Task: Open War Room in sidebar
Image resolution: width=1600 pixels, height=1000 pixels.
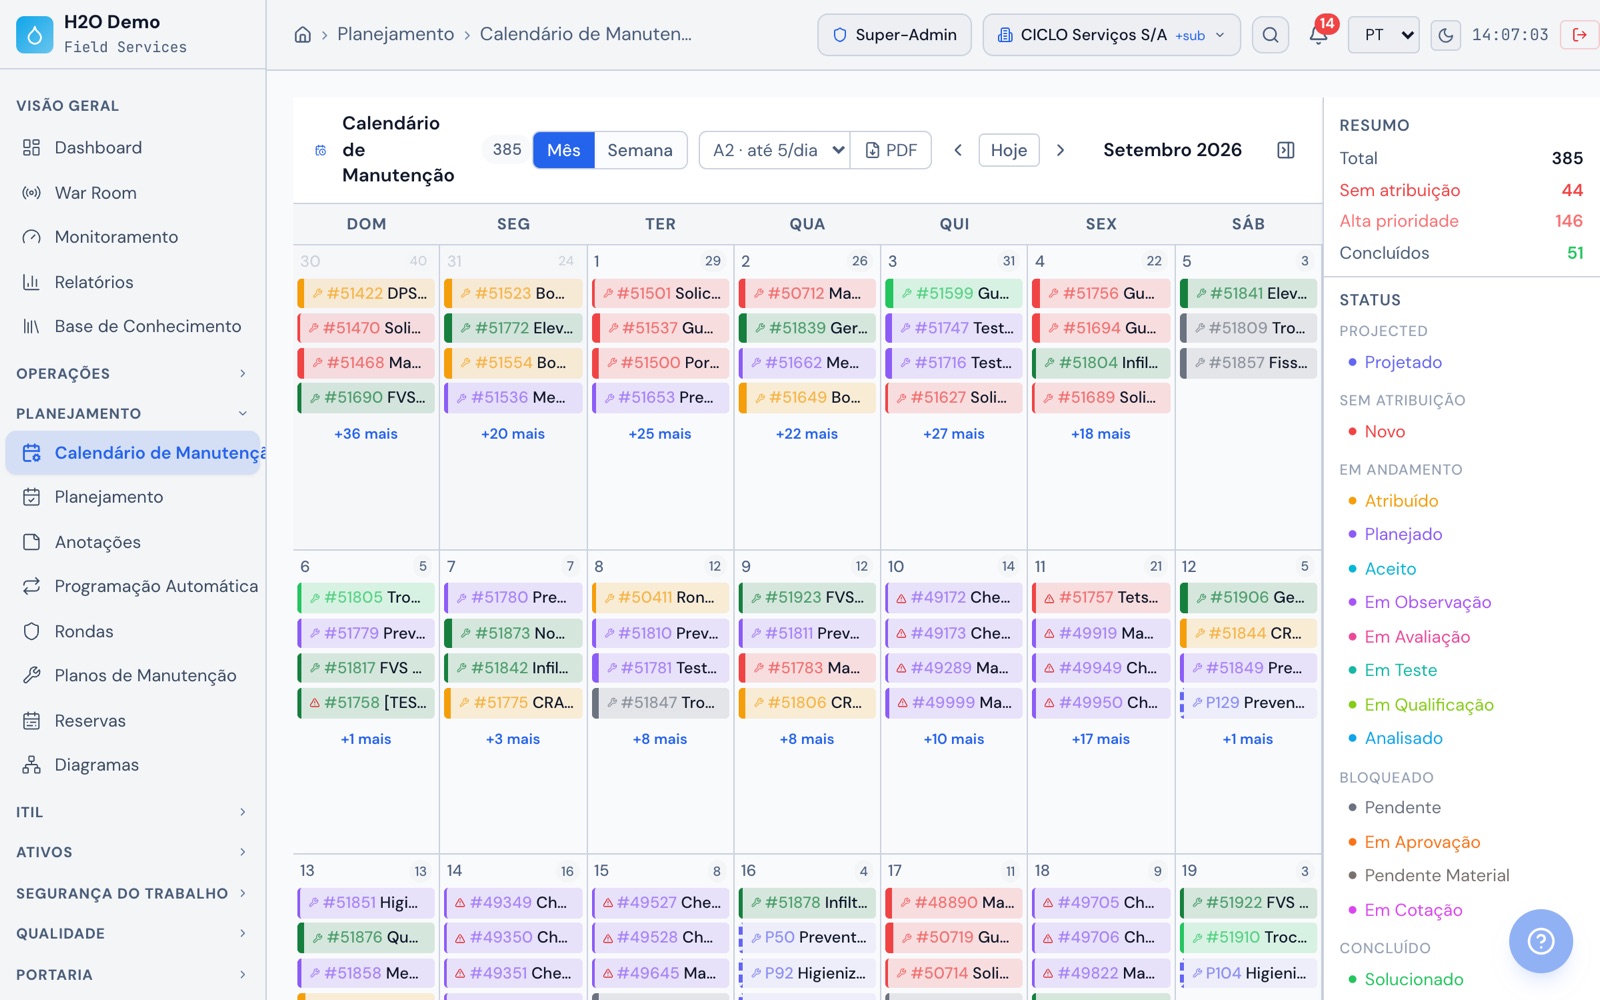Action: (x=132, y=193)
